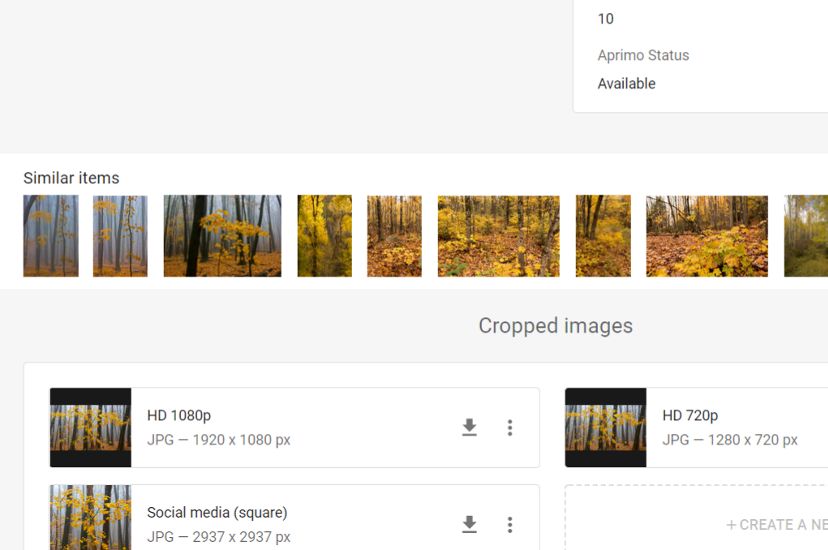Image resolution: width=828 pixels, height=550 pixels.
Task: Open the Social media (square) crop thumbnail
Action: [91, 518]
